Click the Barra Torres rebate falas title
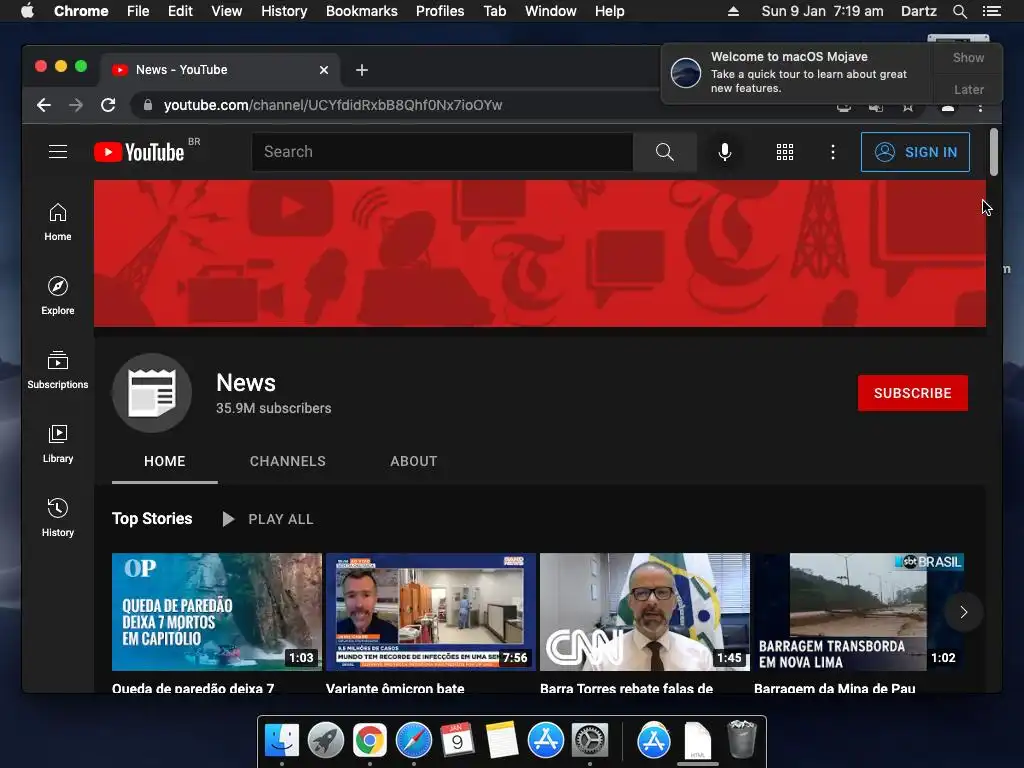The image size is (1024, 768). [x=626, y=688]
